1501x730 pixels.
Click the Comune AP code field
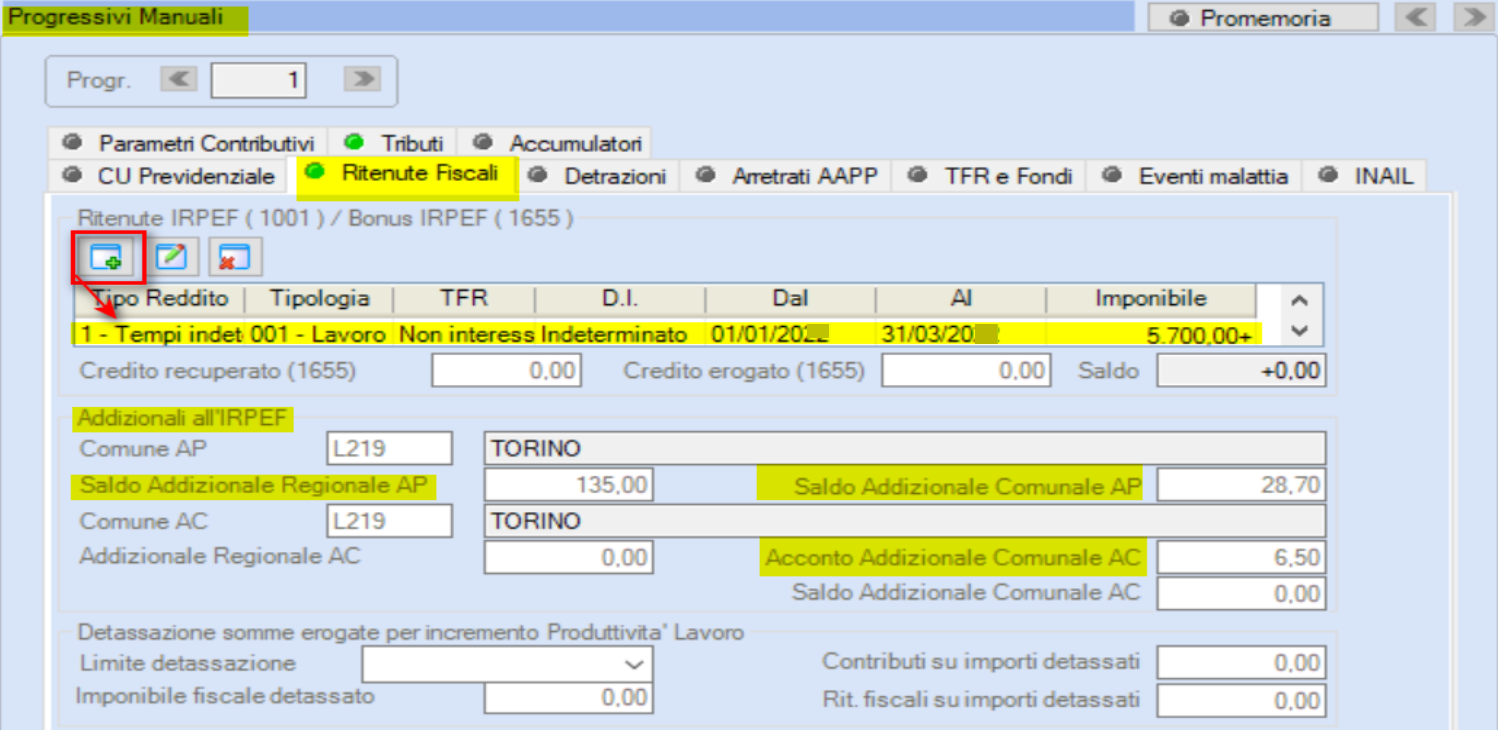click(389, 449)
